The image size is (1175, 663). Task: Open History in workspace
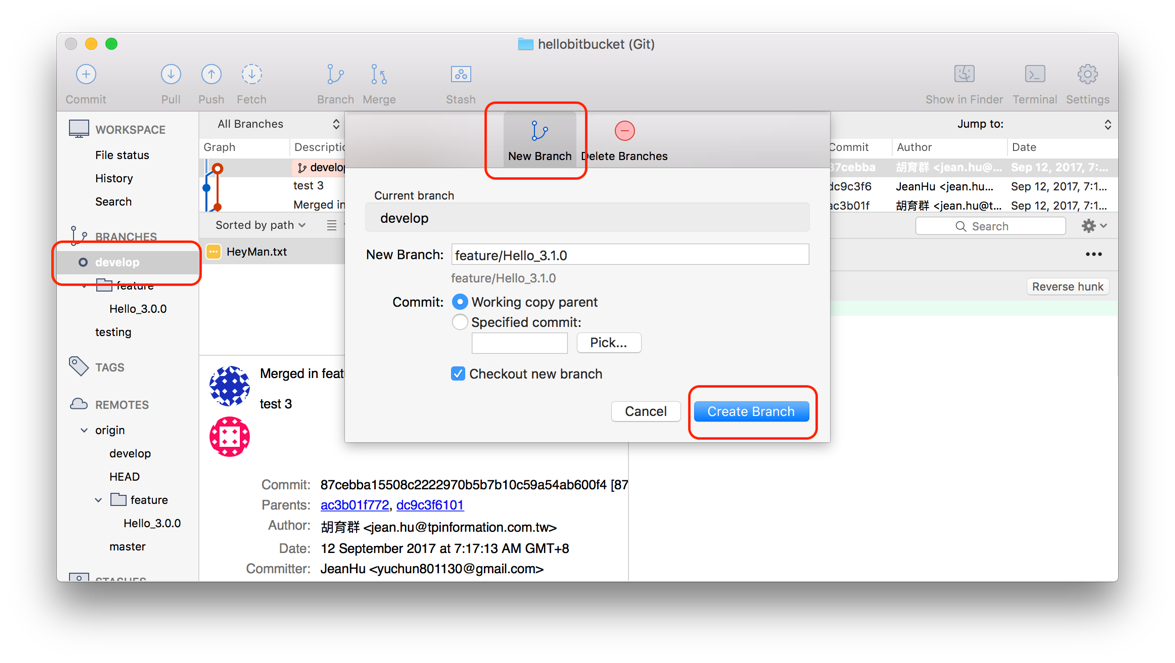pyautogui.click(x=114, y=178)
